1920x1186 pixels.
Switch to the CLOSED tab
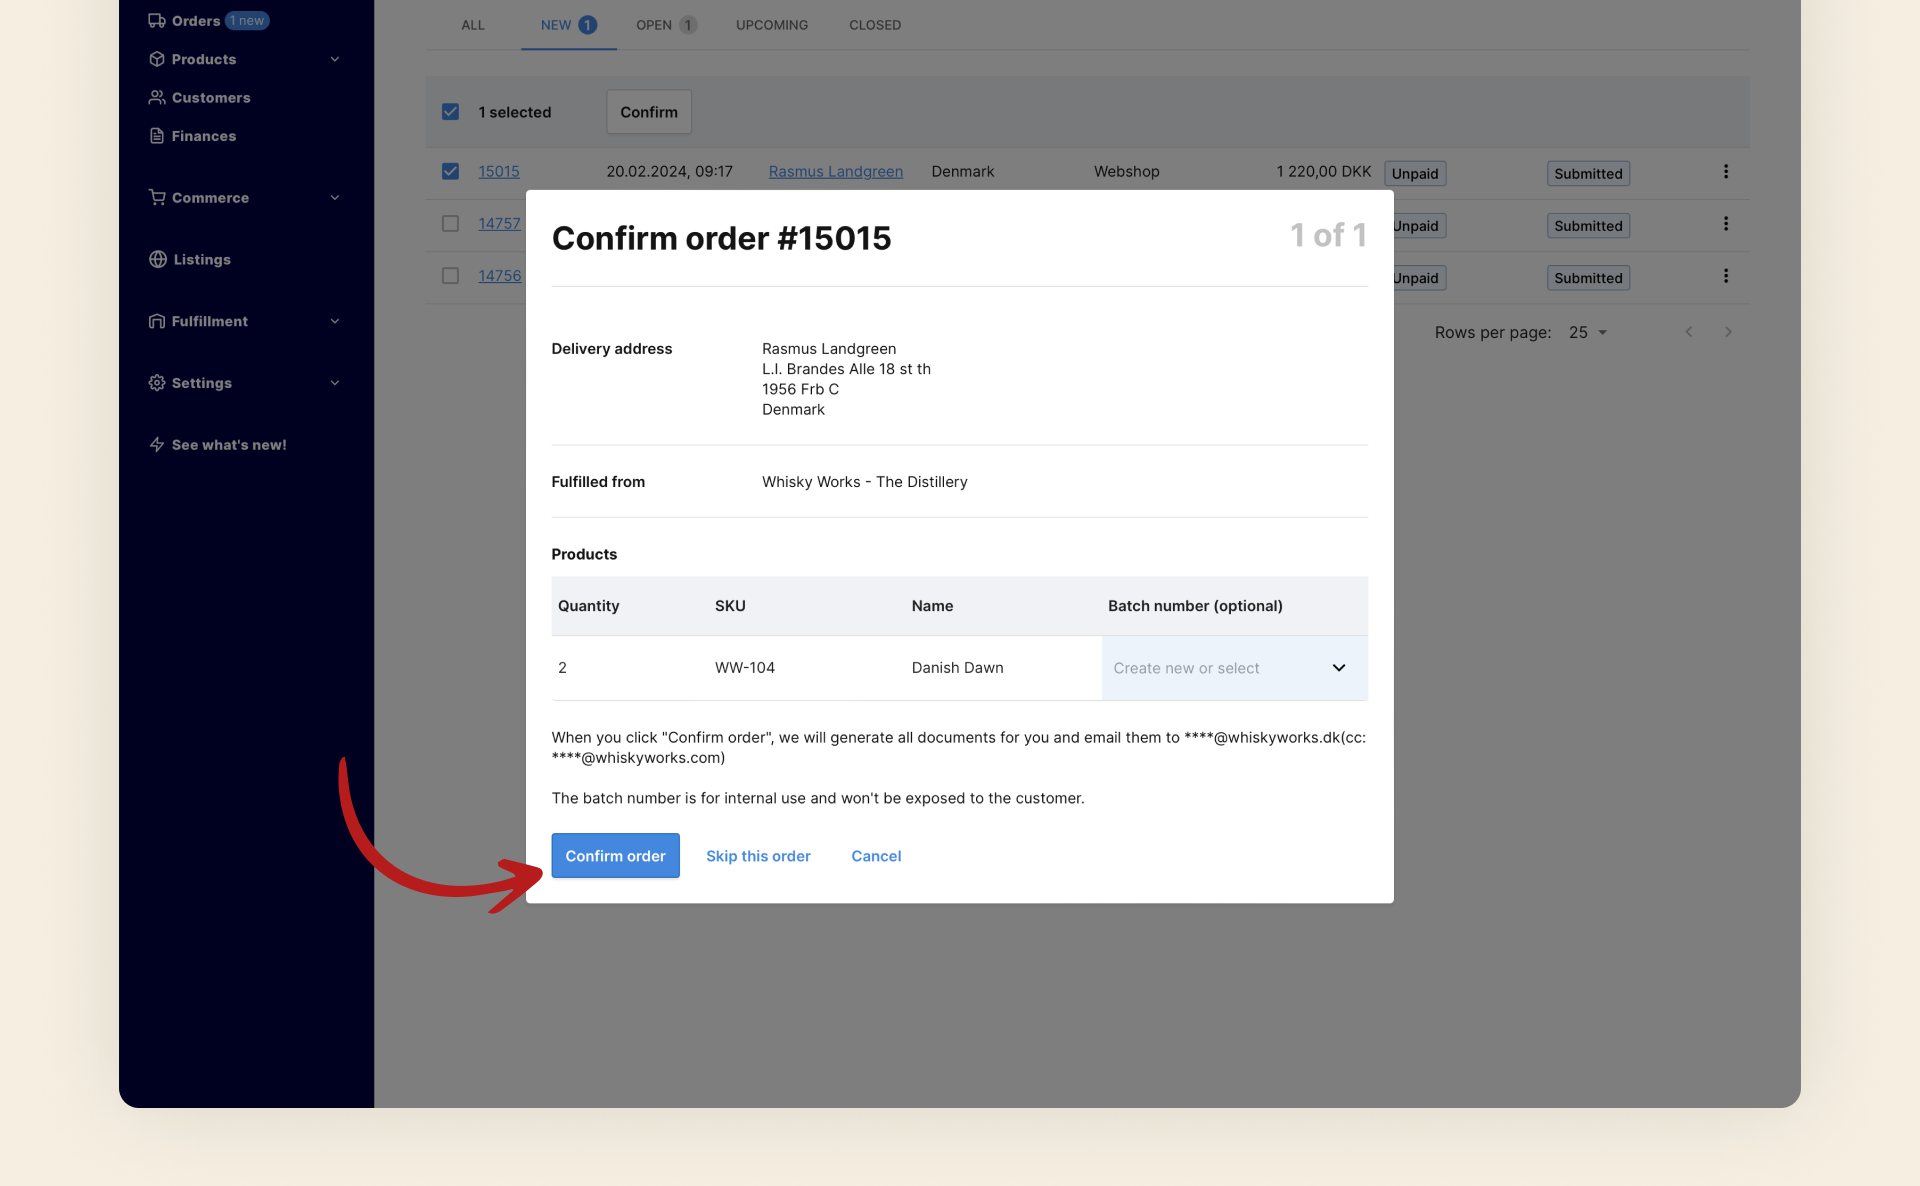coord(874,24)
